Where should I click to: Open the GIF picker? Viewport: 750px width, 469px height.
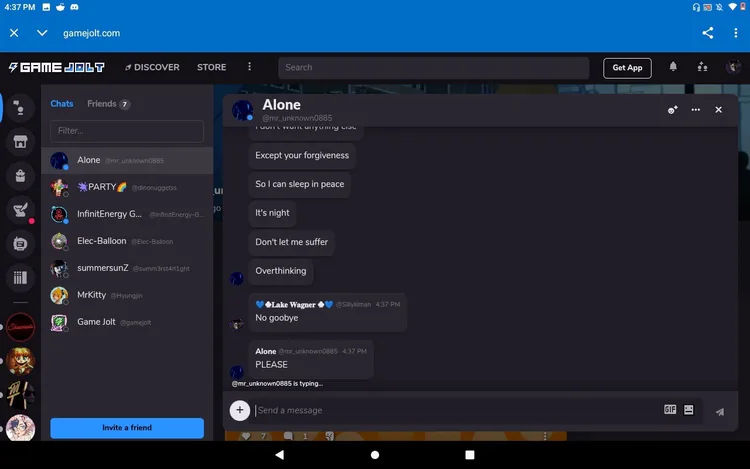tap(670, 410)
